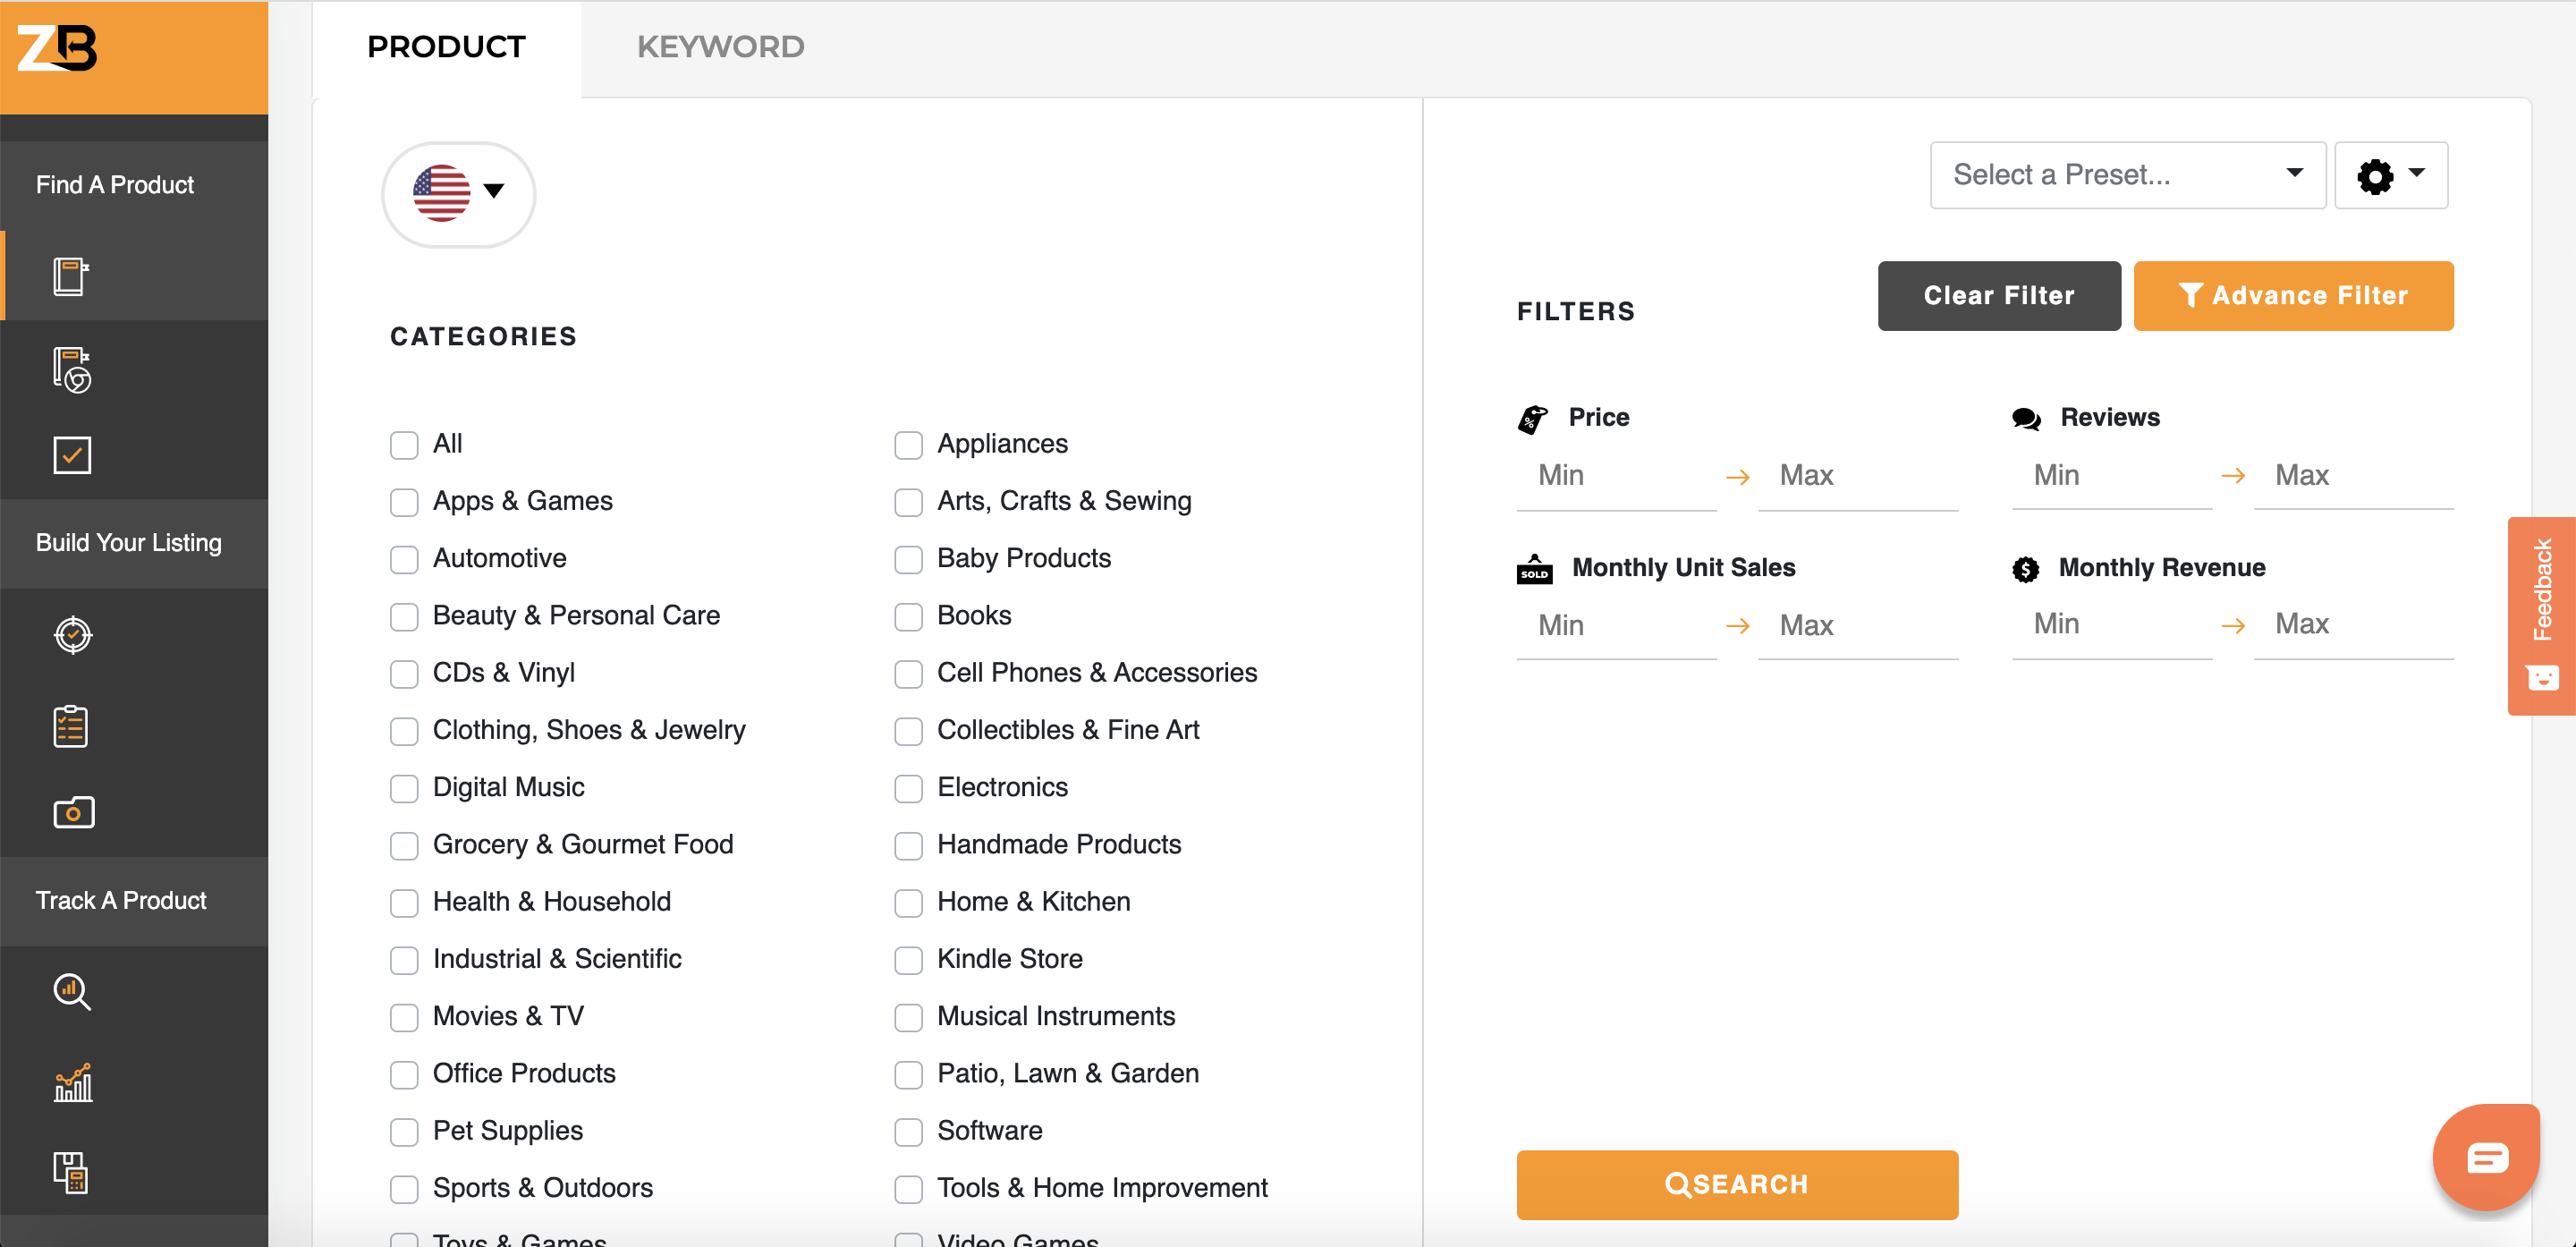Click the listing/notepad icon in sidebar

pyautogui.click(x=71, y=725)
